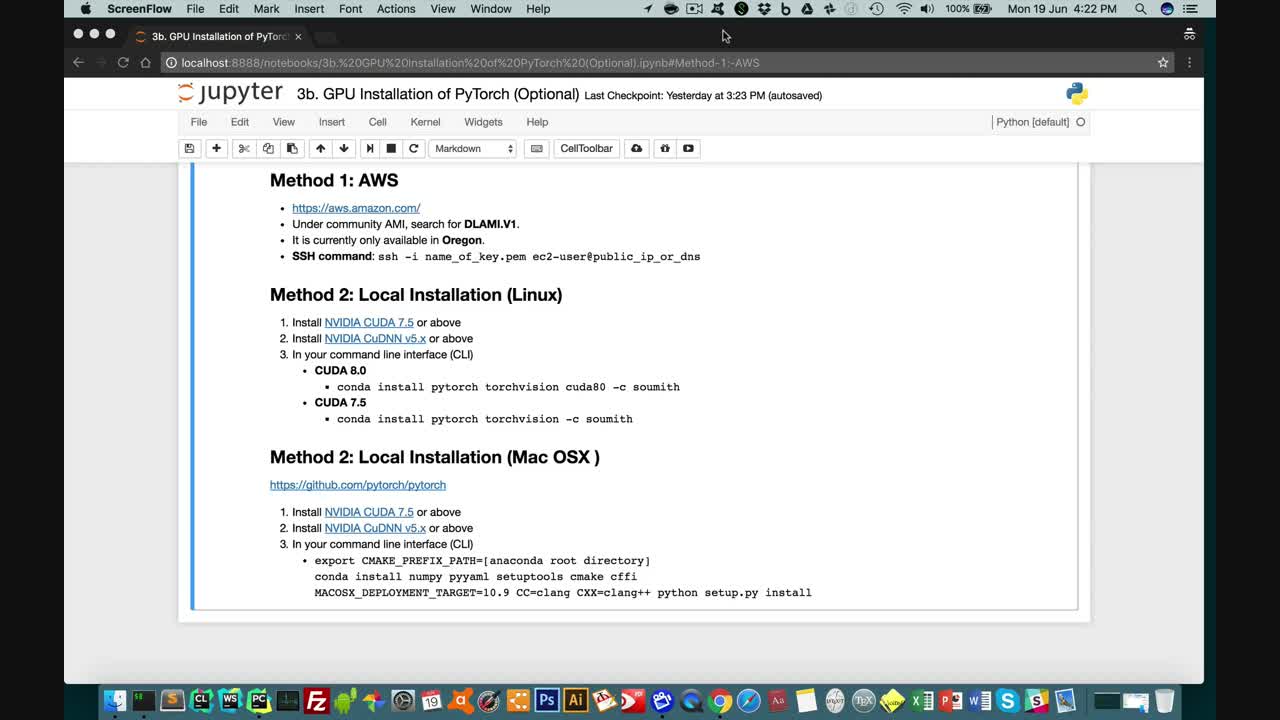The height and width of the screenshot is (720, 1280).
Task: Open Chrome's three-dot menu
Action: (x=1189, y=62)
